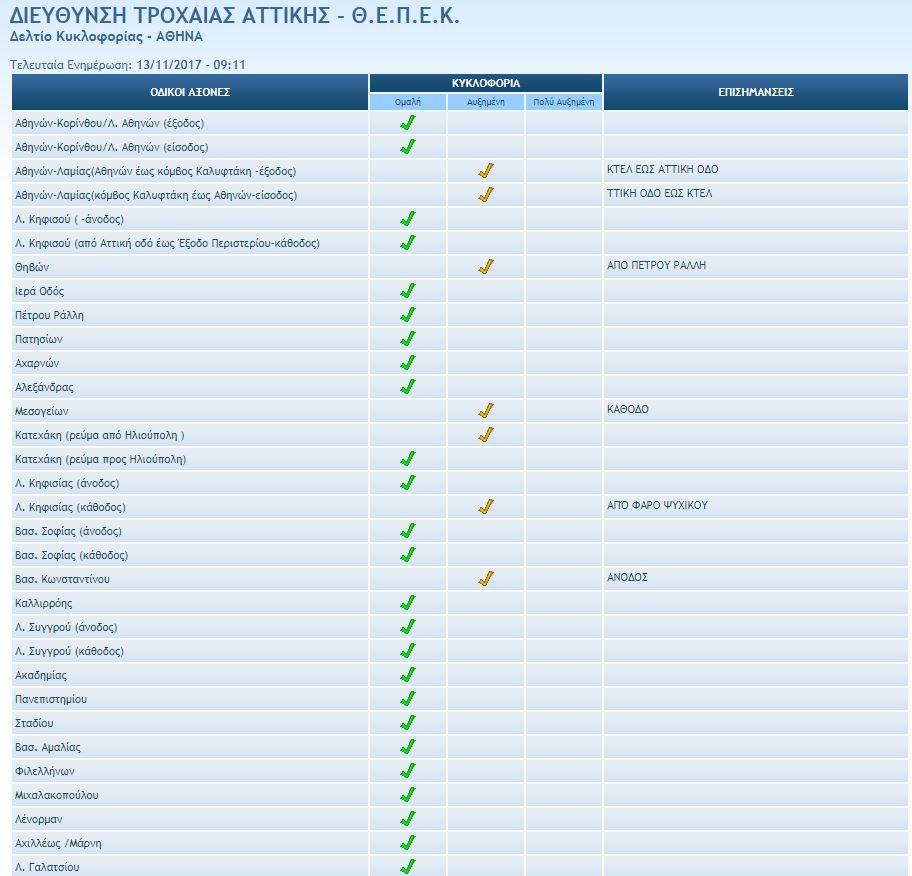This screenshot has height=876, width=912.
Task: Click the ΚΤΕΛ ΕΩΣ ΑΤΤΙΚΗ ΟΔΟ remark
Action: 662,170
